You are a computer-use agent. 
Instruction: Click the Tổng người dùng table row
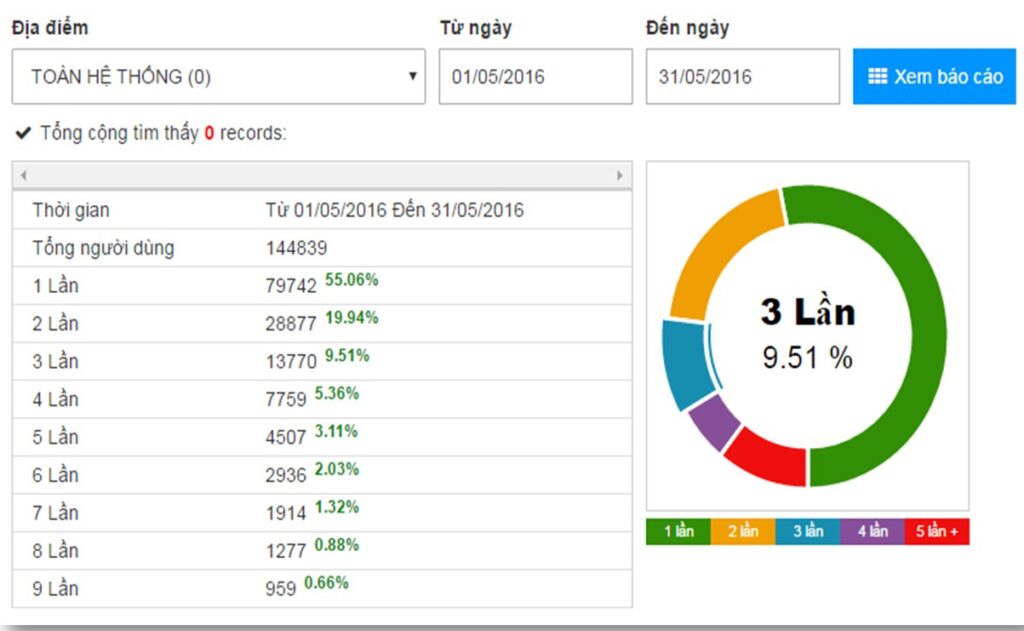(x=321, y=248)
